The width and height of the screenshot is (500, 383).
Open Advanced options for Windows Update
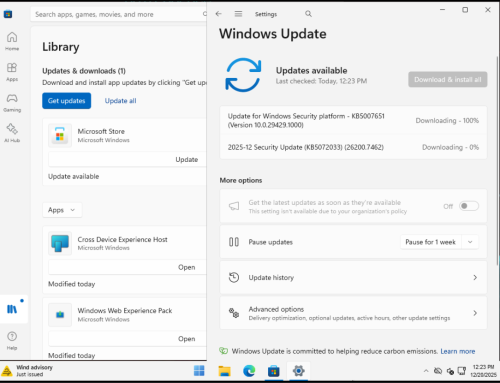coord(353,313)
